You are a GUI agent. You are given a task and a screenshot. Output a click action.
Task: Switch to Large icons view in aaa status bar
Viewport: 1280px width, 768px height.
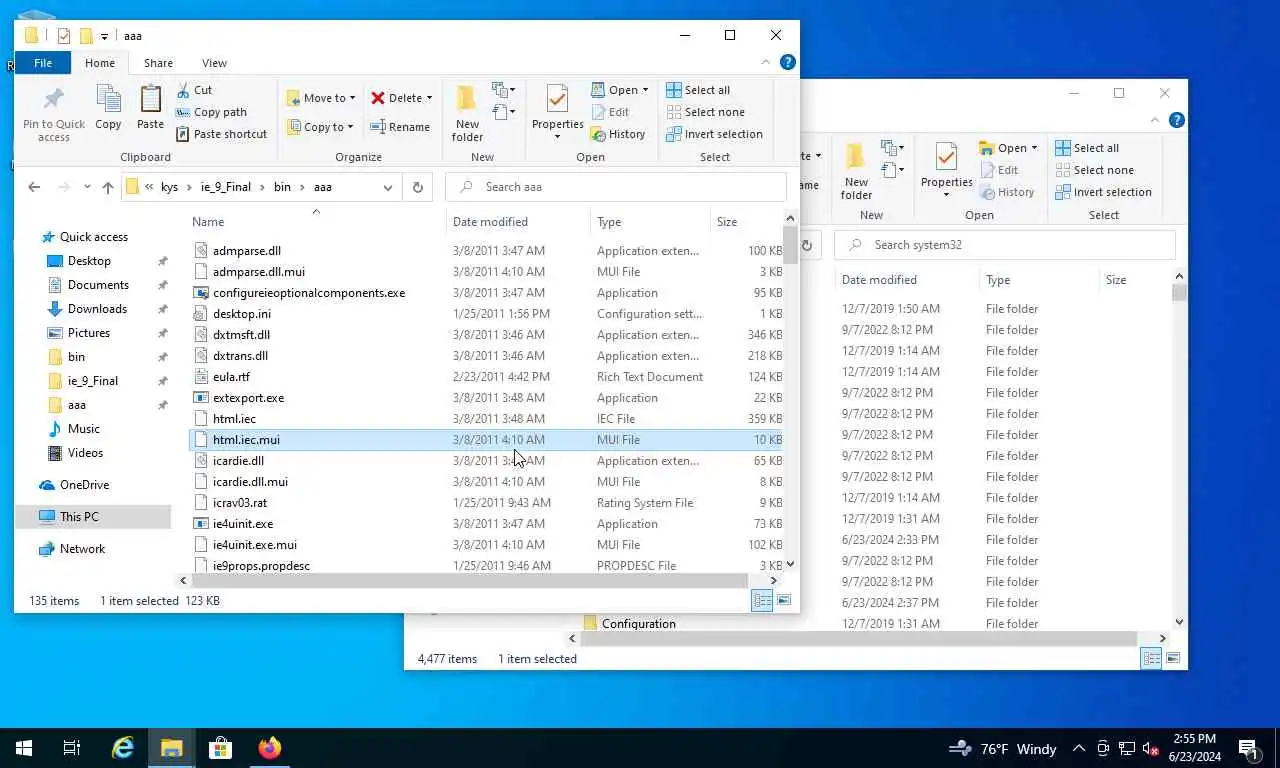coord(784,600)
